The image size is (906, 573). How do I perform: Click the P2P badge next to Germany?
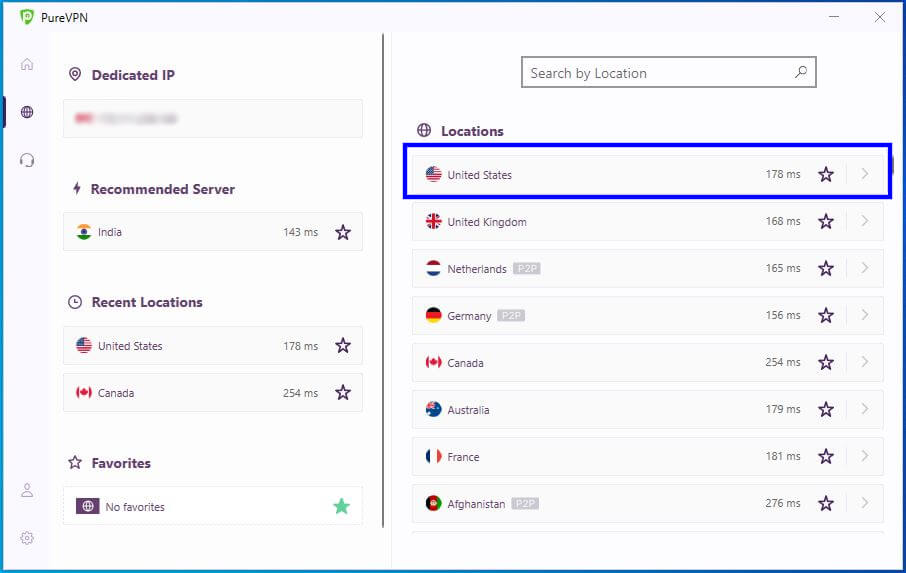pyautogui.click(x=511, y=315)
